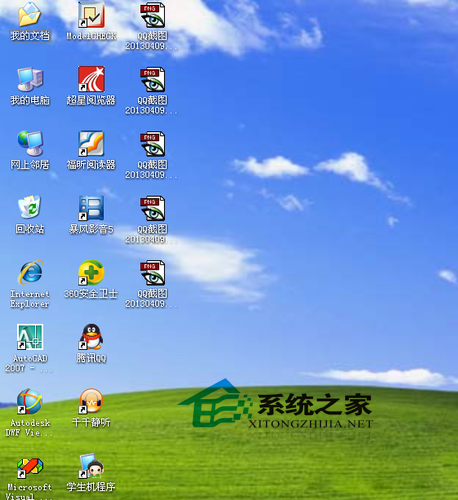This screenshot has height=500, width=458.
Task: Click the 腾讯QQ penguin icon
Action: 91,337
